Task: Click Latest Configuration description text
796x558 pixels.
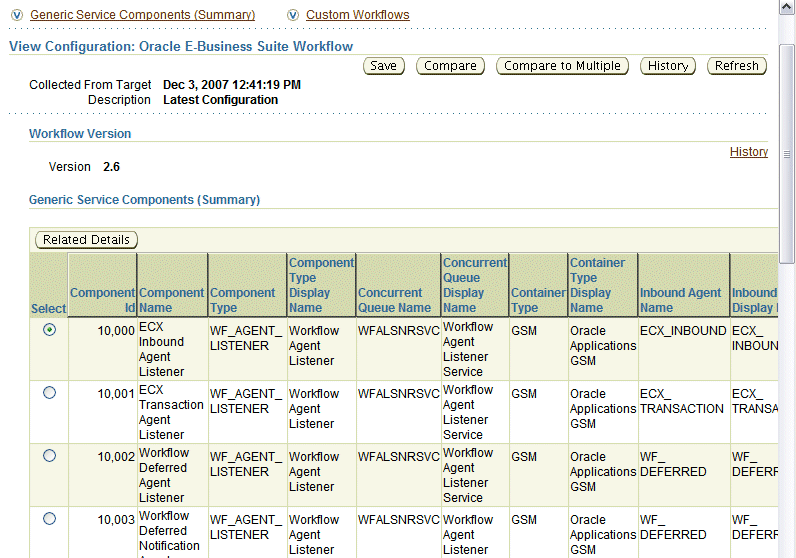Action: click(220, 100)
